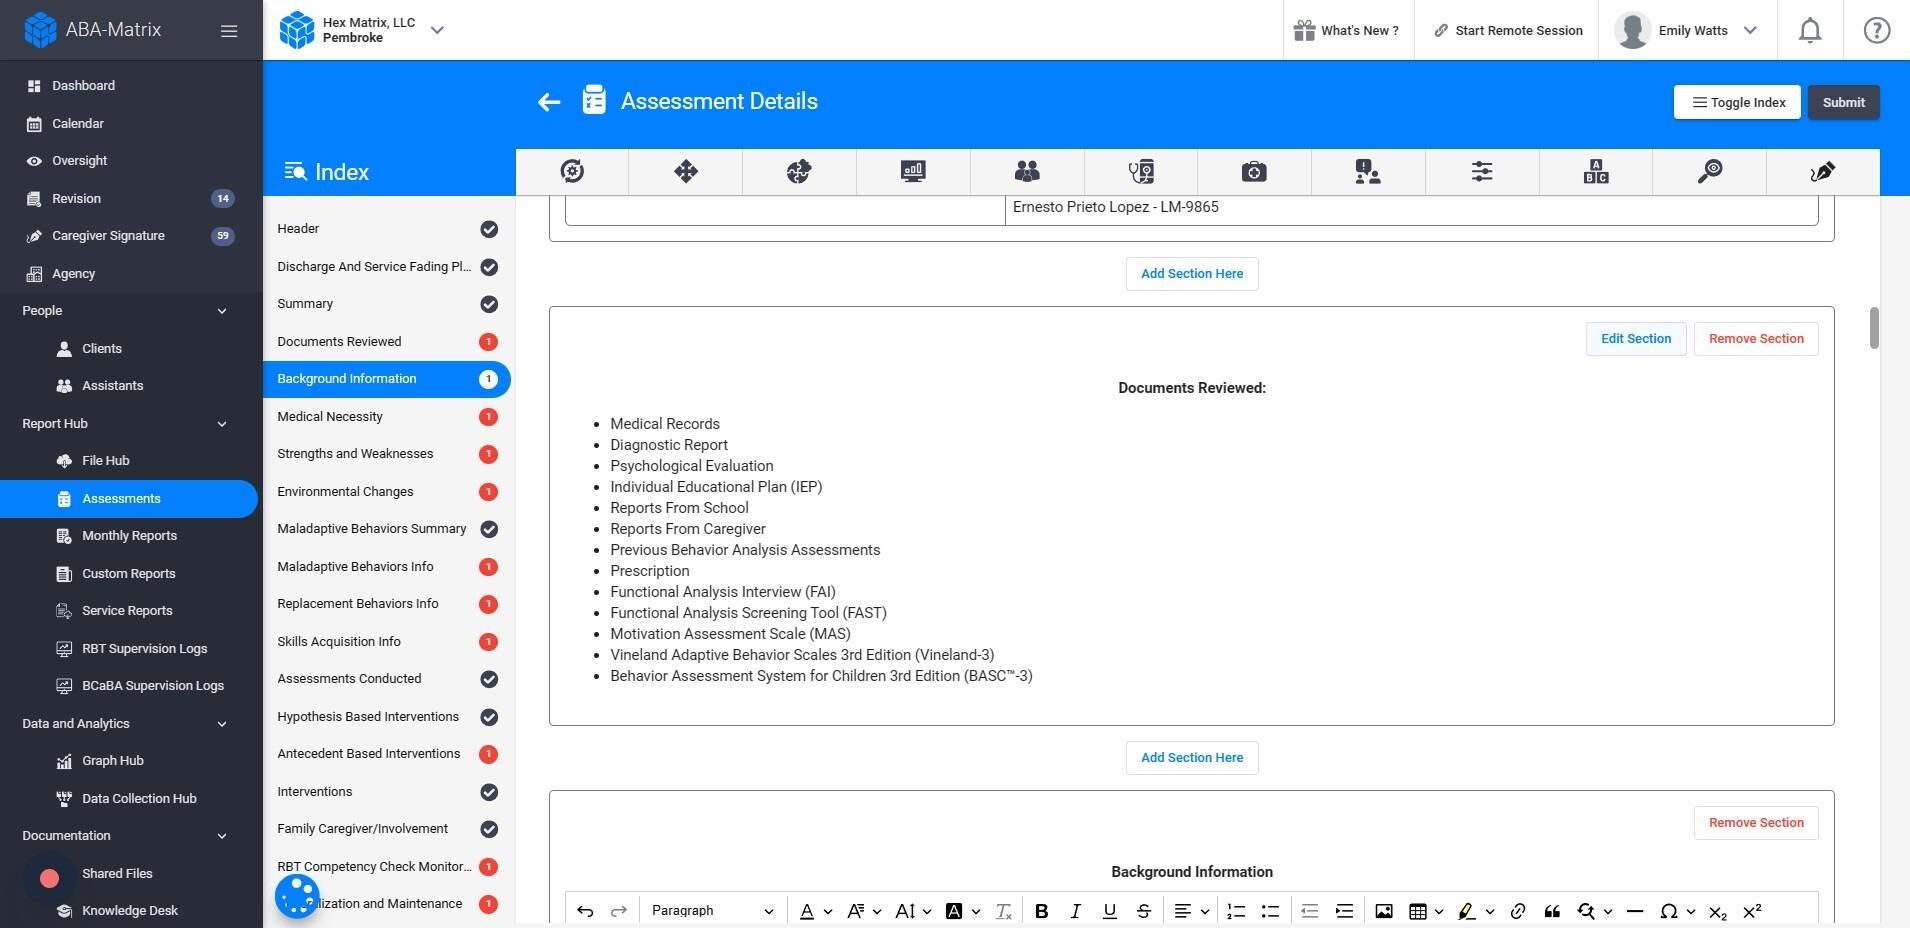This screenshot has height=928, width=1910.
Task: Go to Monthly Reports in the sidebar
Action: click(x=129, y=536)
